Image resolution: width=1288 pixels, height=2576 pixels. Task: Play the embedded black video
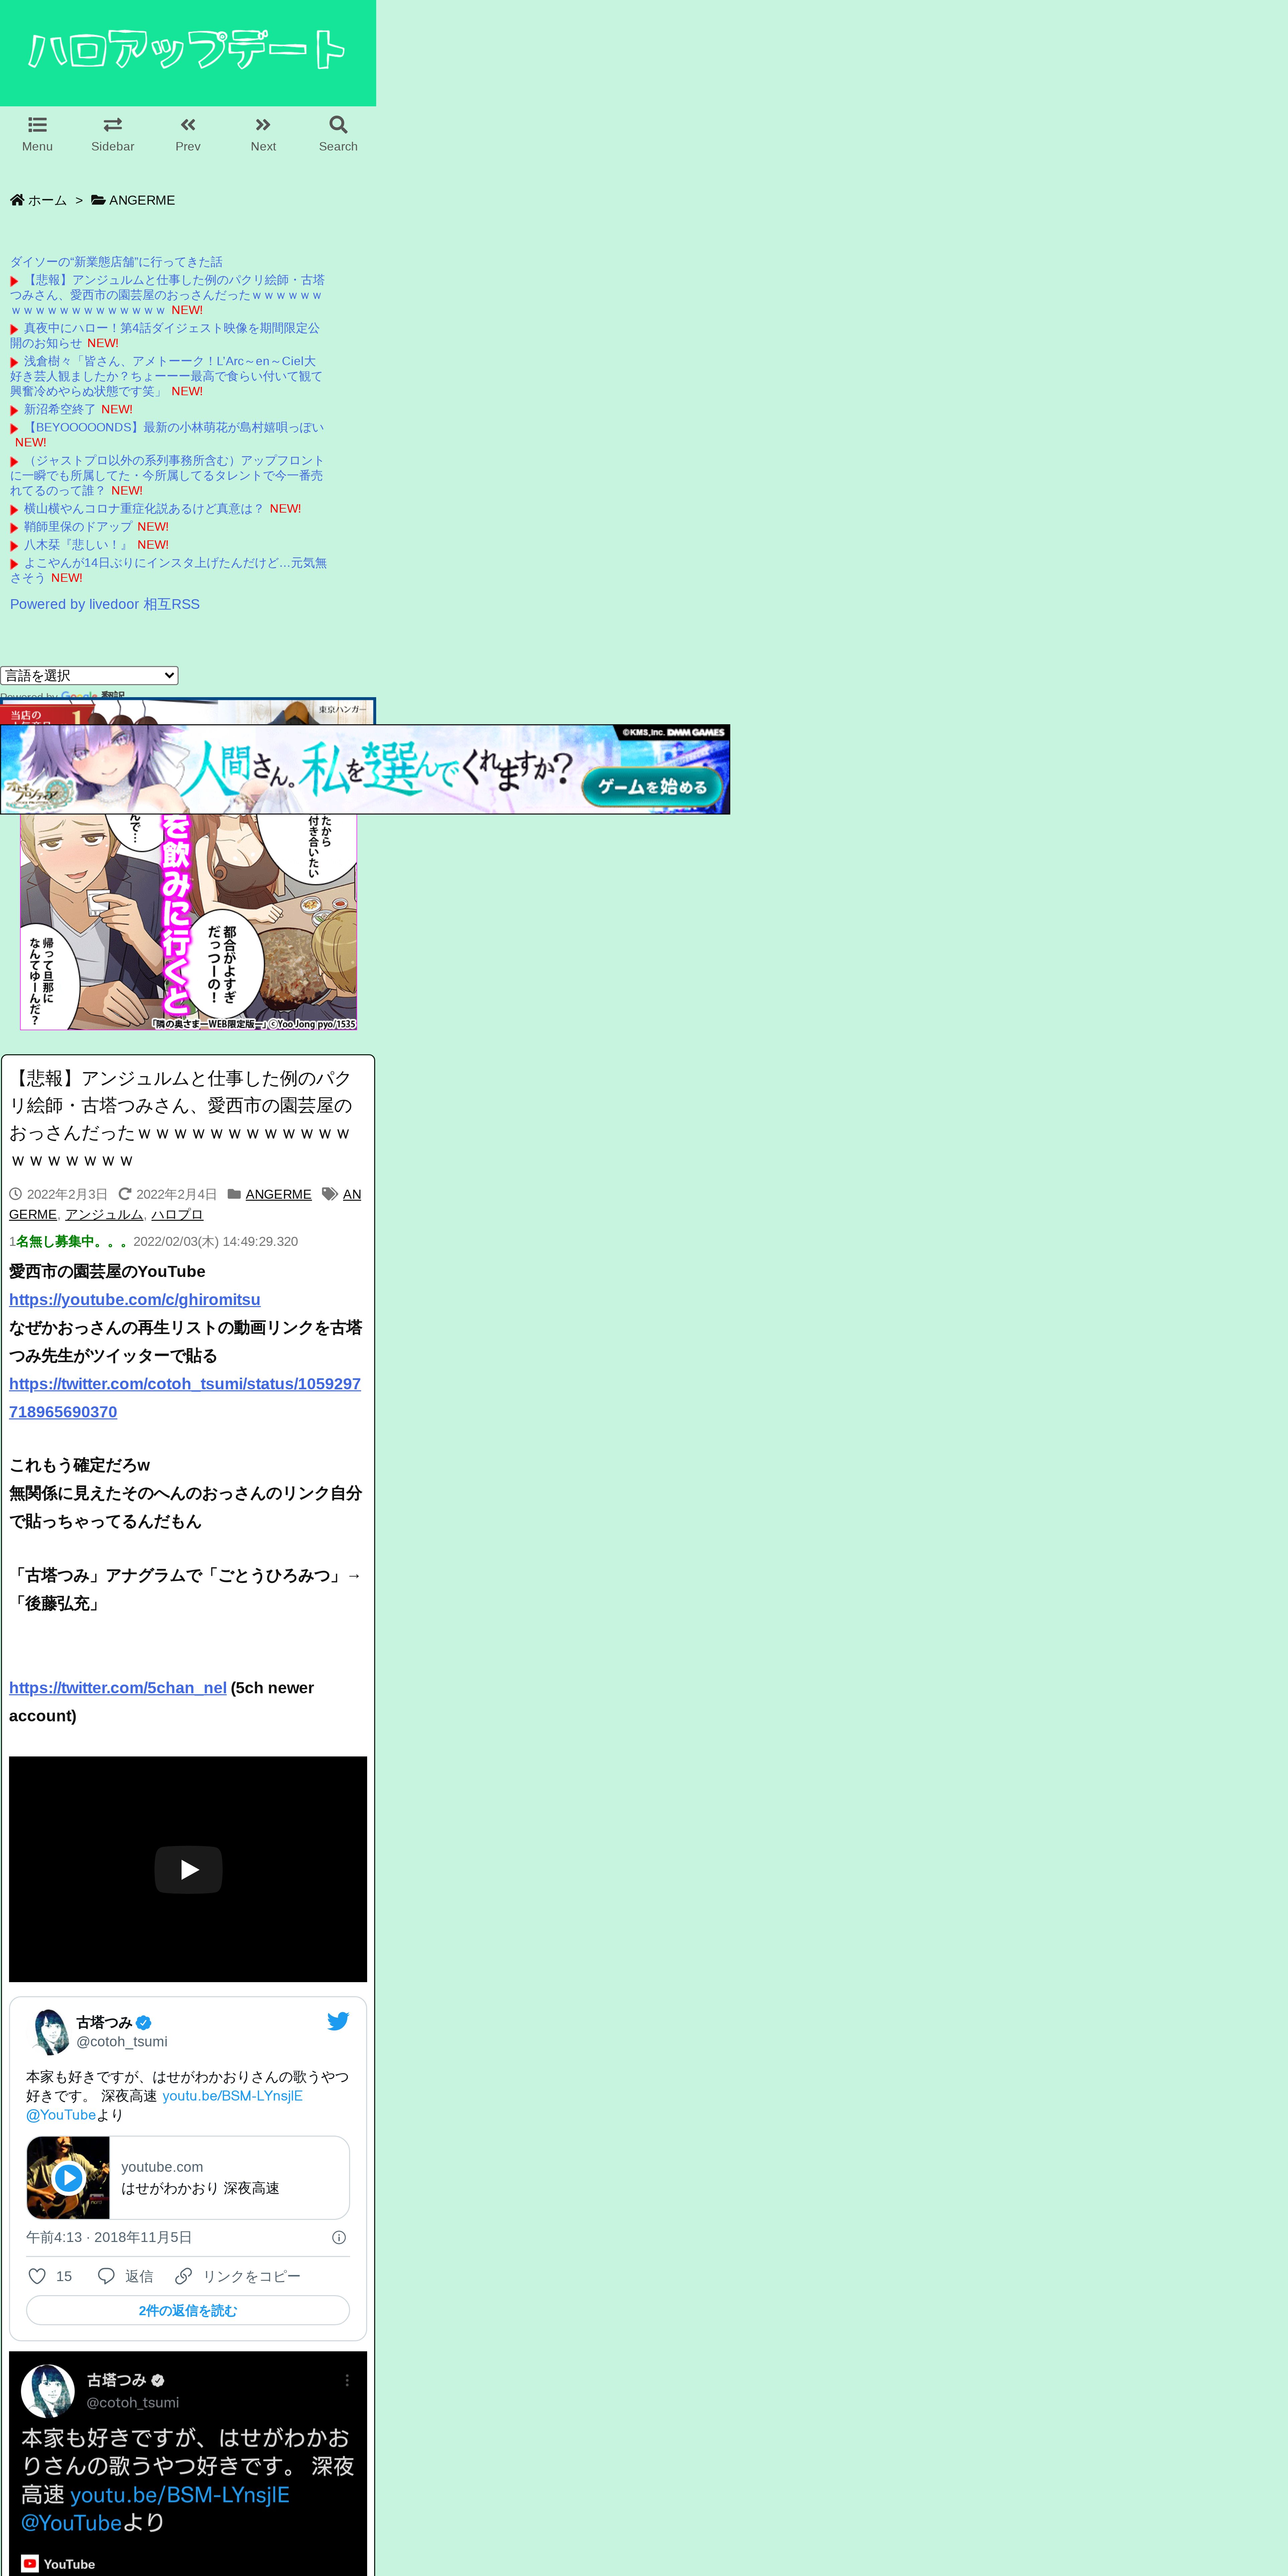(188, 1869)
